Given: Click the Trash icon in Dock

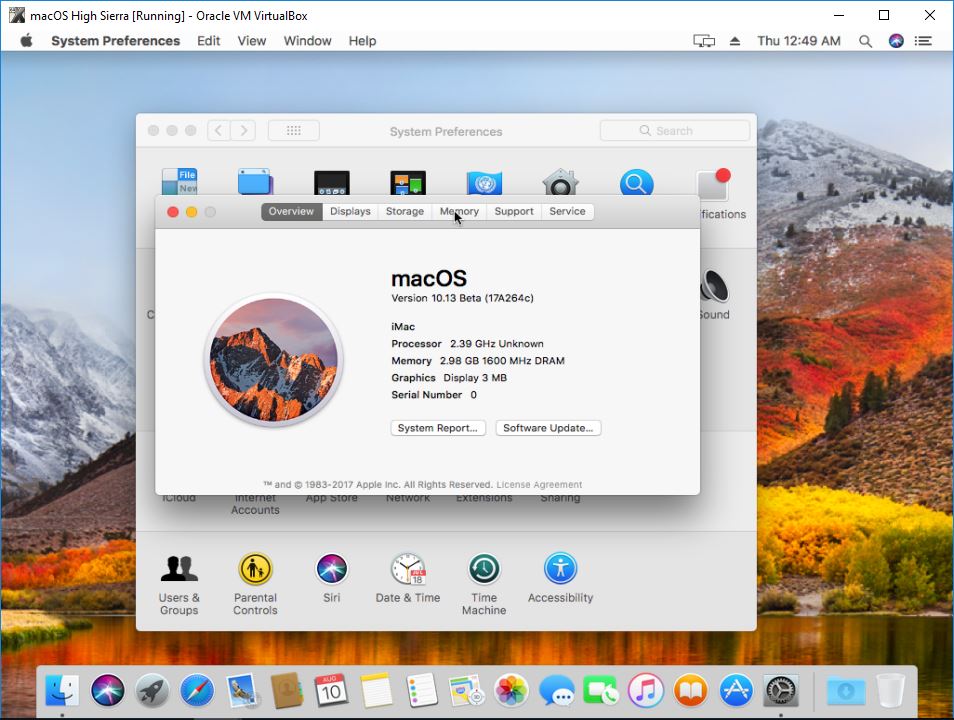Looking at the screenshot, I should point(890,690).
